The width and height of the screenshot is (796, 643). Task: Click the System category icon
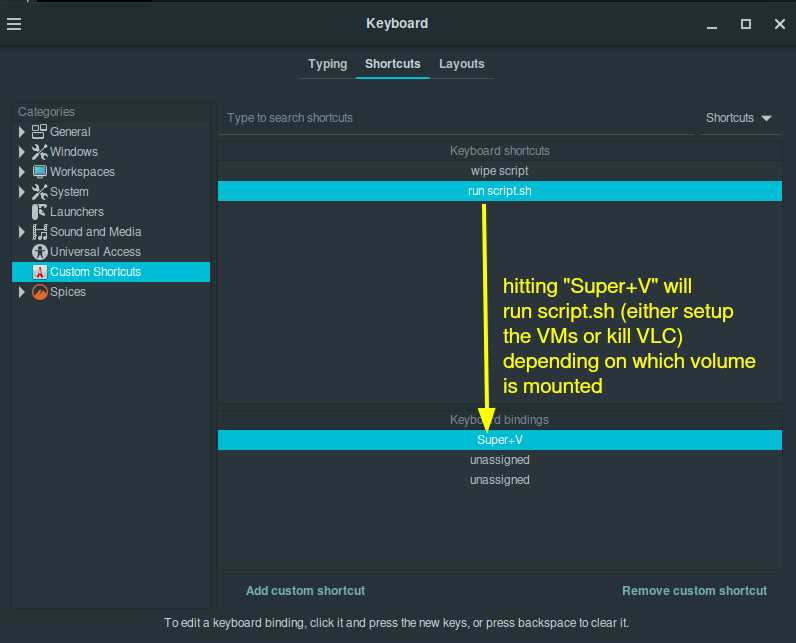click(x=39, y=192)
